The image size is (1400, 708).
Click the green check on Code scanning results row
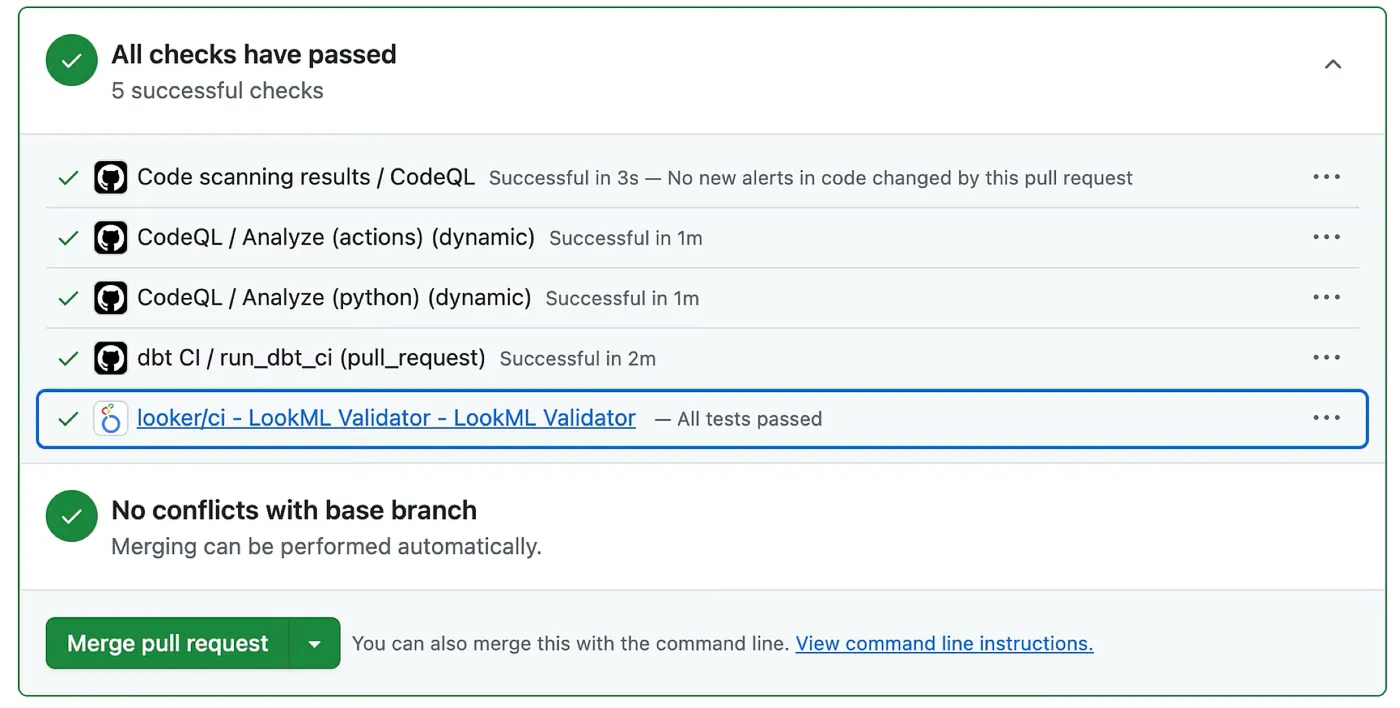pos(67,177)
